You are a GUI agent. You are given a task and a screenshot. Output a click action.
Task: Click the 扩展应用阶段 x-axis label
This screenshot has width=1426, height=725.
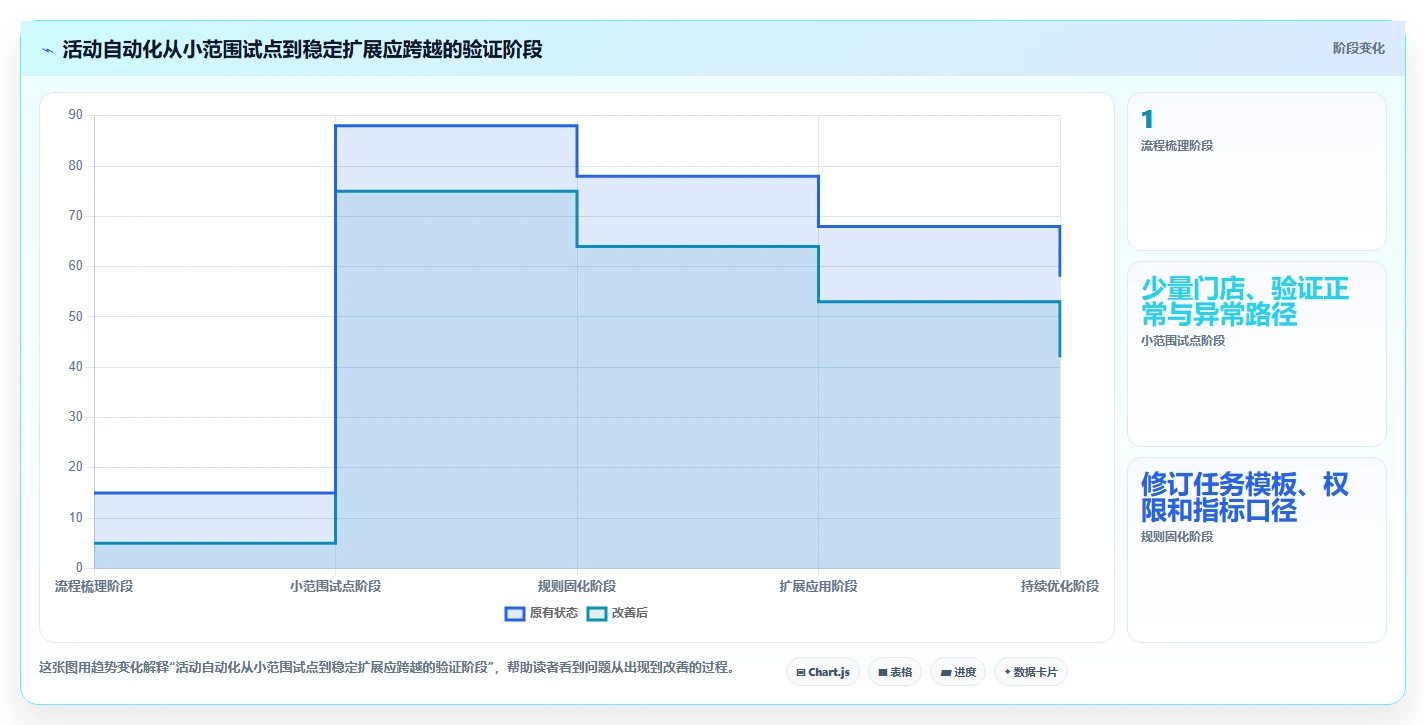pyautogui.click(x=818, y=586)
